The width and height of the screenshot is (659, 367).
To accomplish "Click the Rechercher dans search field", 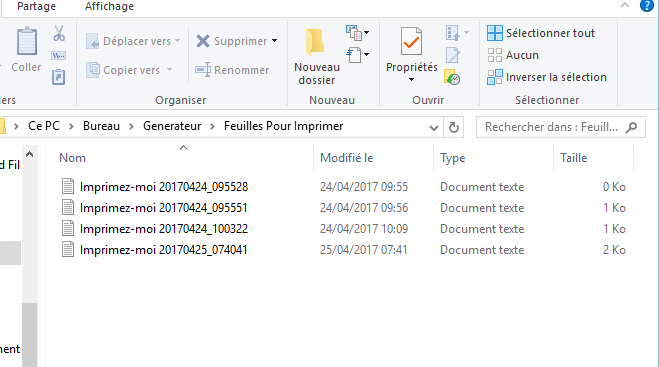I will click(x=561, y=127).
